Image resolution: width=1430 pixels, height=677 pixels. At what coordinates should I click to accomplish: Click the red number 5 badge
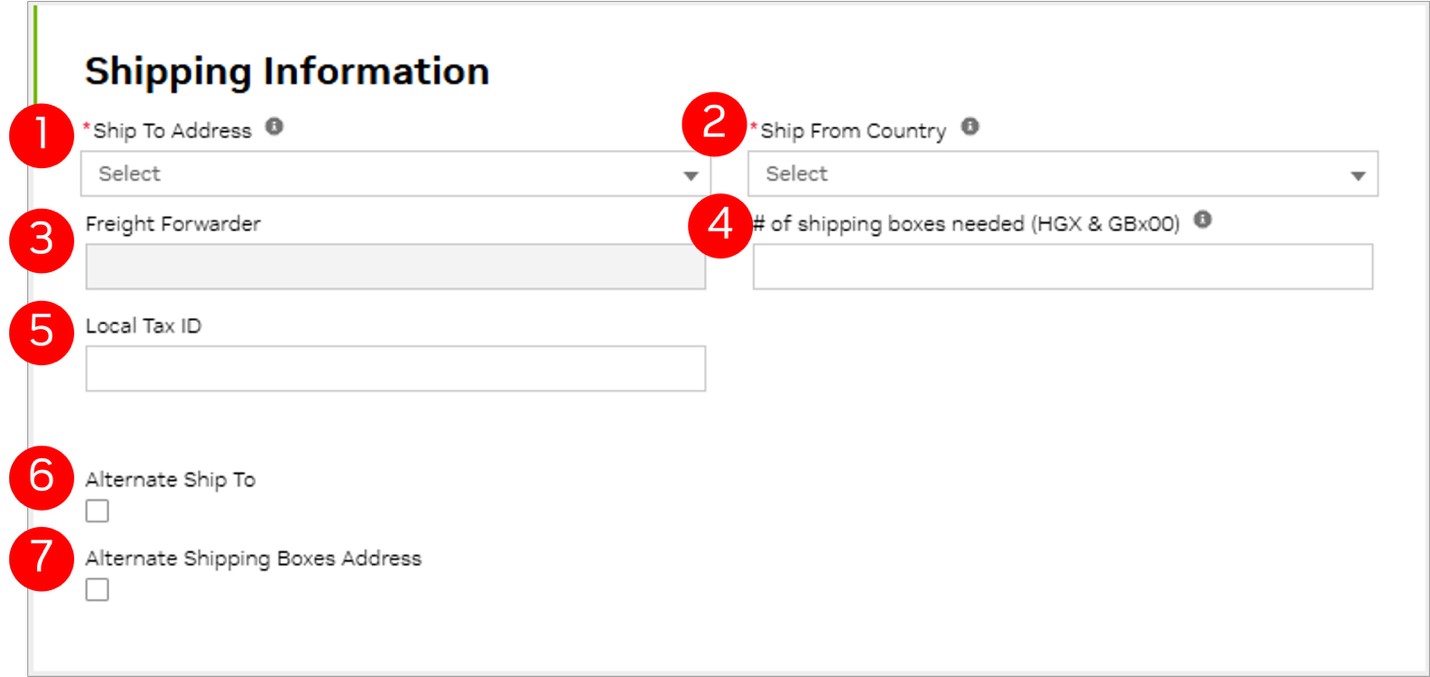coord(42,331)
